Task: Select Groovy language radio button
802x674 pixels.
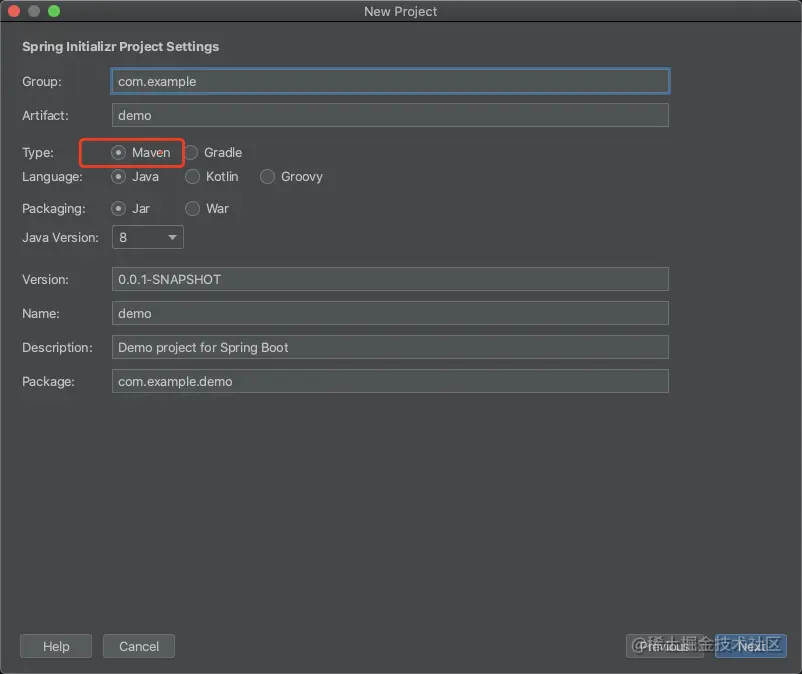Action: click(x=267, y=177)
